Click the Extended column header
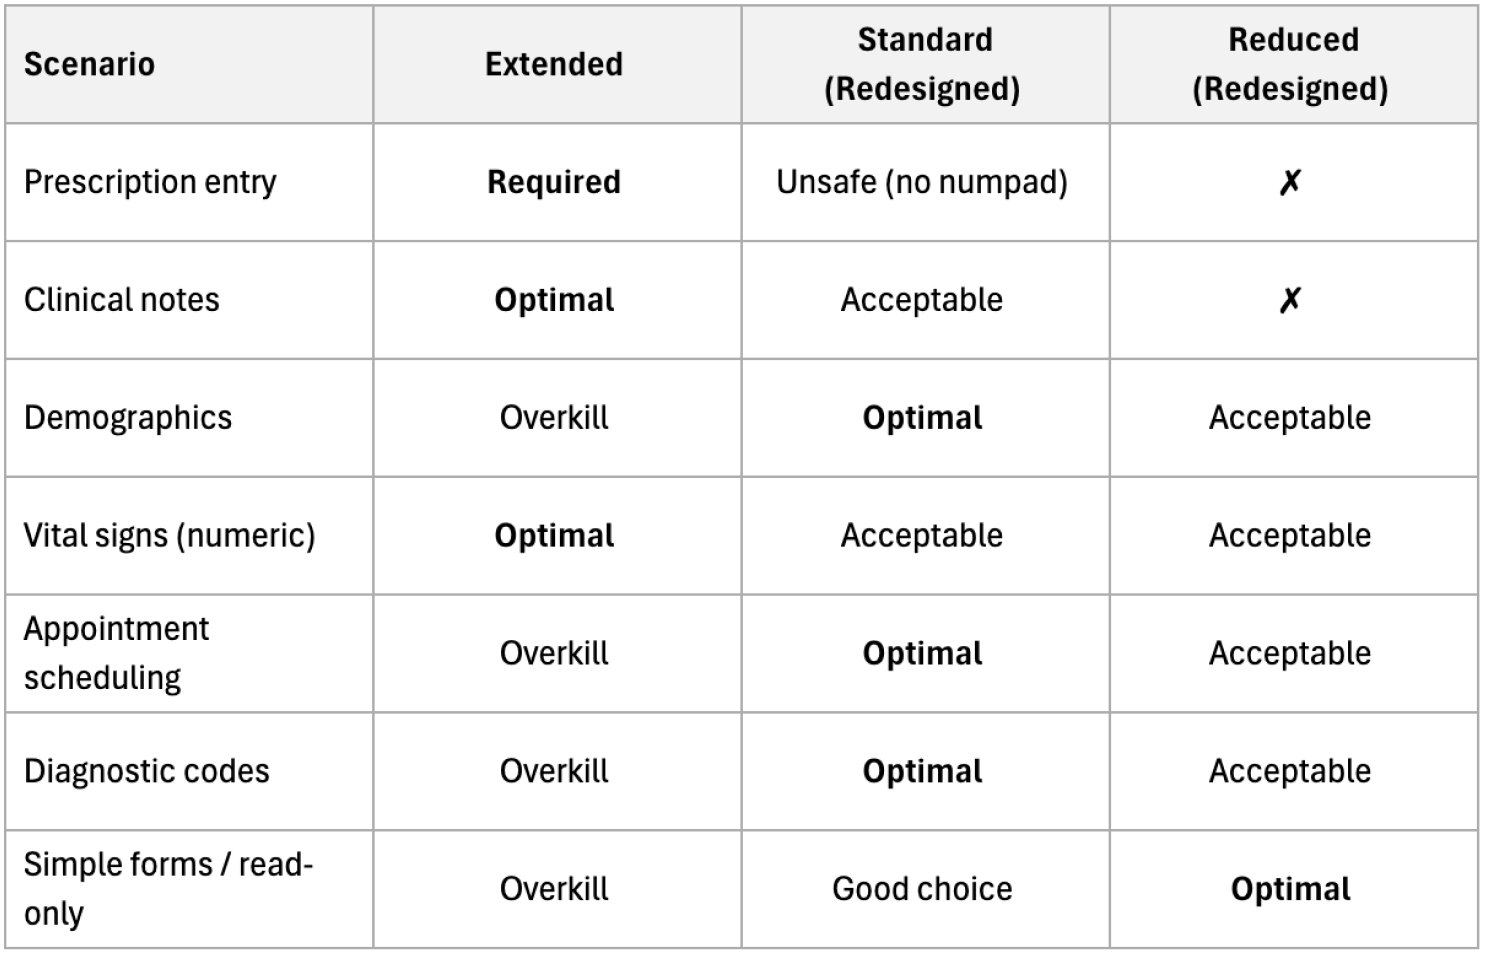 point(554,65)
